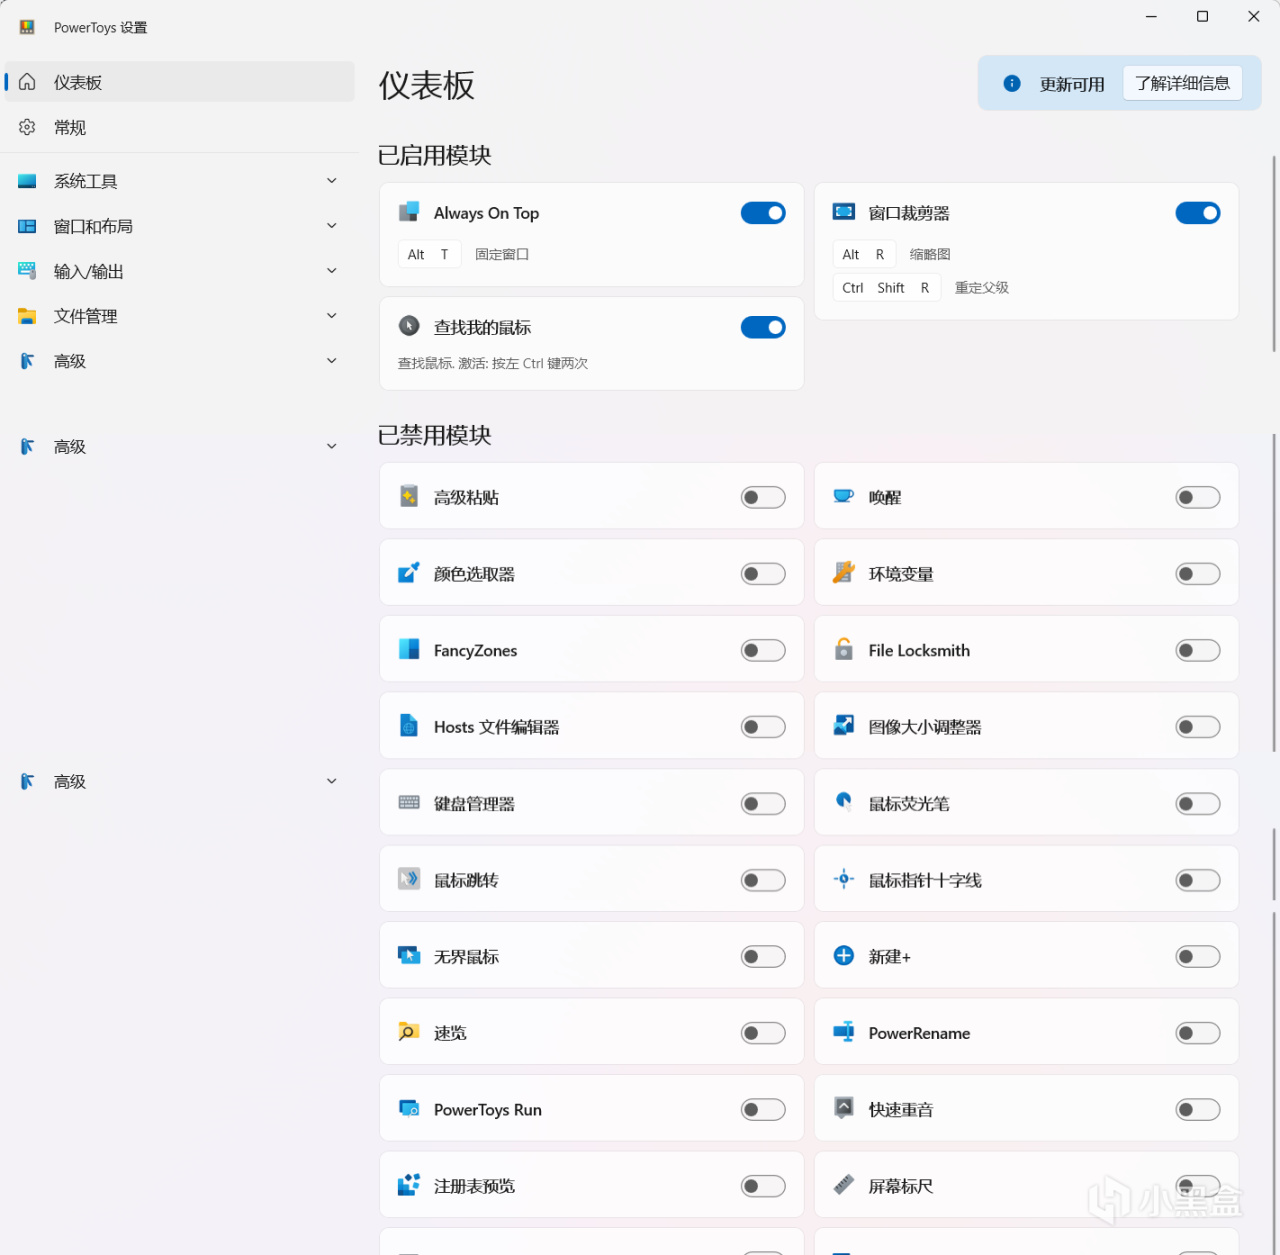The height and width of the screenshot is (1255, 1280).
Task: Open the 常规 settings page
Action: pos(180,127)
